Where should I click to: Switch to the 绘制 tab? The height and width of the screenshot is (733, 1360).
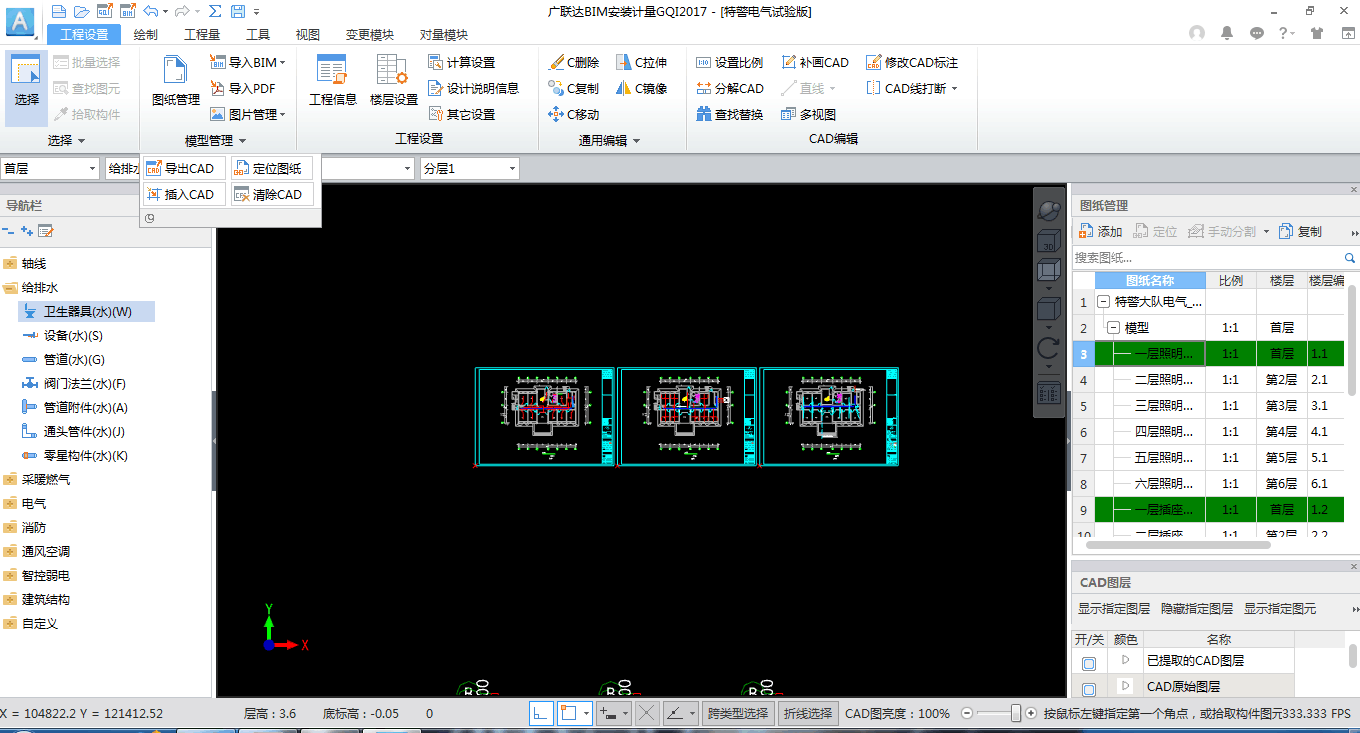coord(145,34)
